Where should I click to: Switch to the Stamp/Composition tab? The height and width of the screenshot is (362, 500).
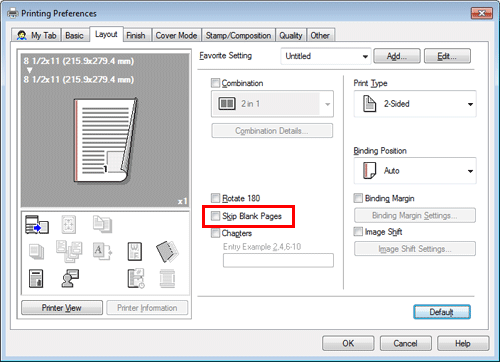(x=238, y=35)
